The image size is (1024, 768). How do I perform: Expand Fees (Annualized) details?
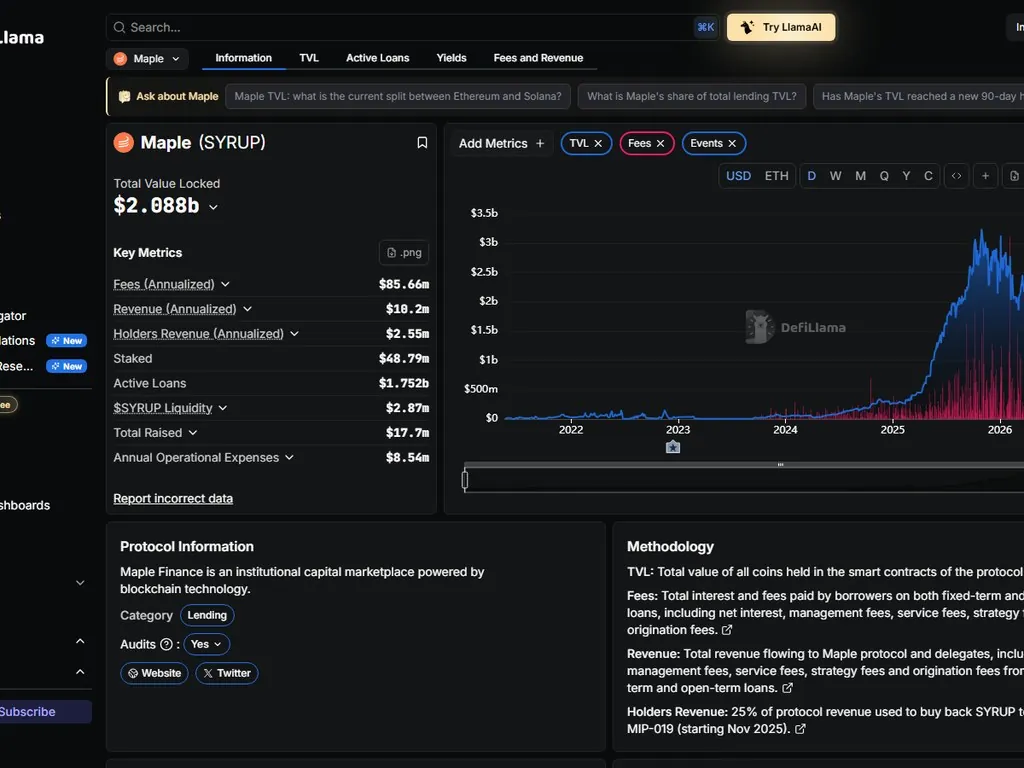(x=225, y=284)
